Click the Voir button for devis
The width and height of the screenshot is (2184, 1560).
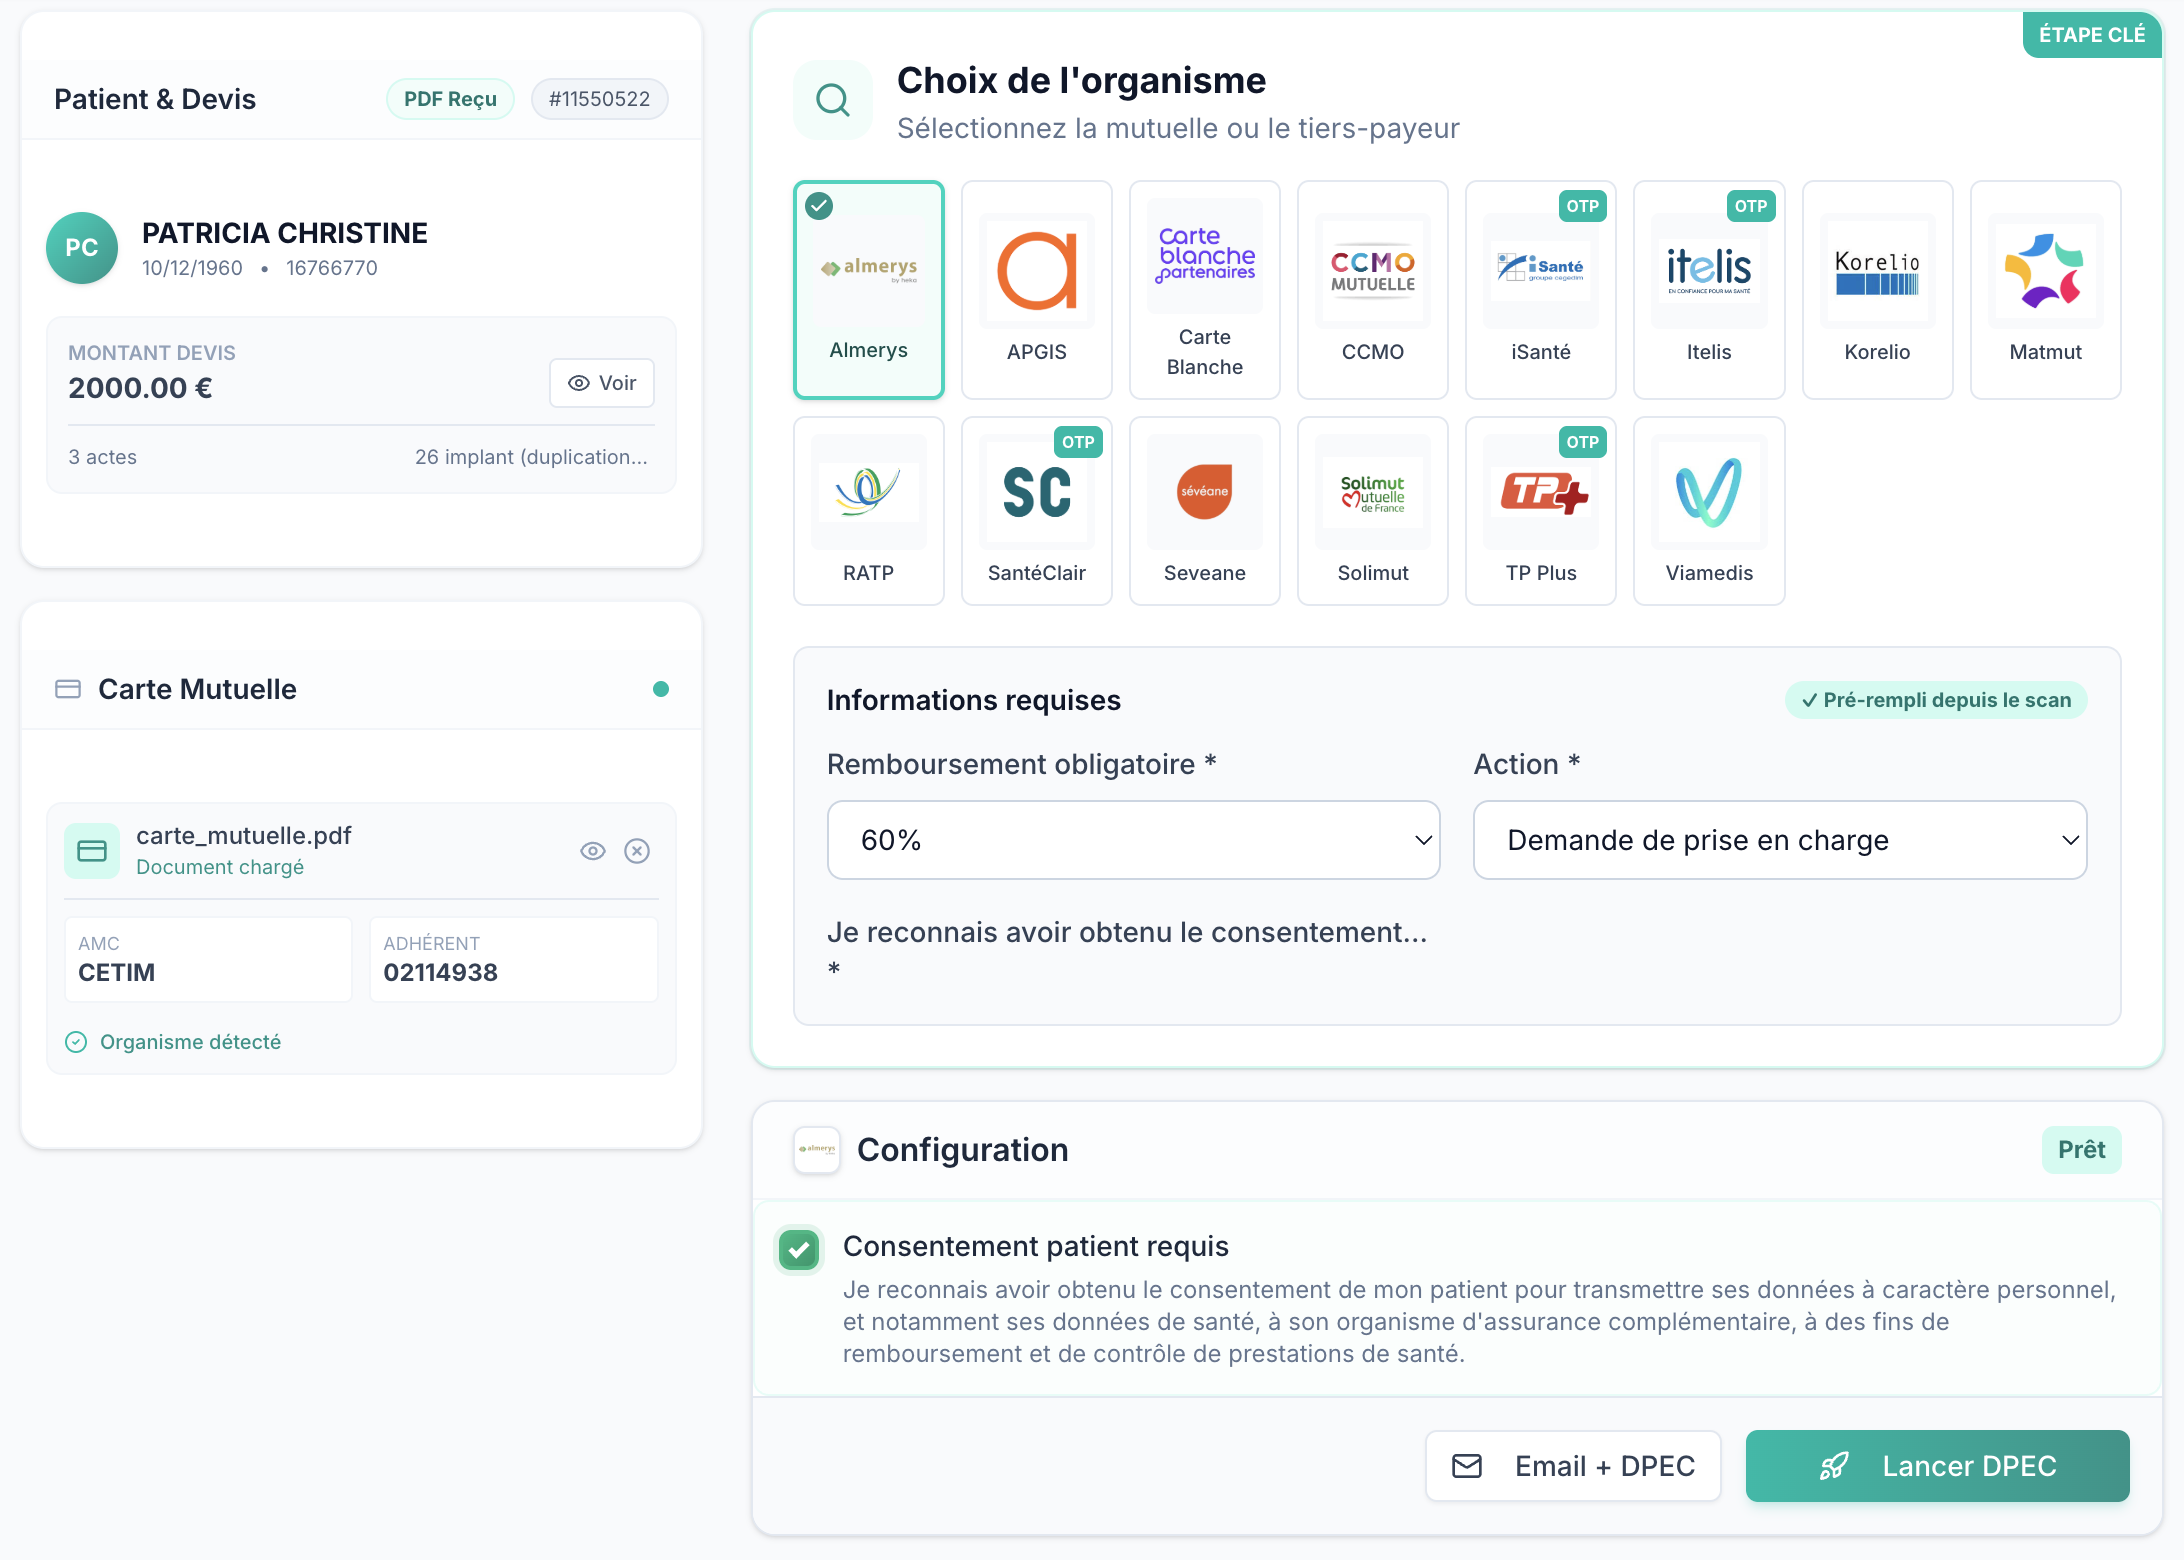[602, 383]
